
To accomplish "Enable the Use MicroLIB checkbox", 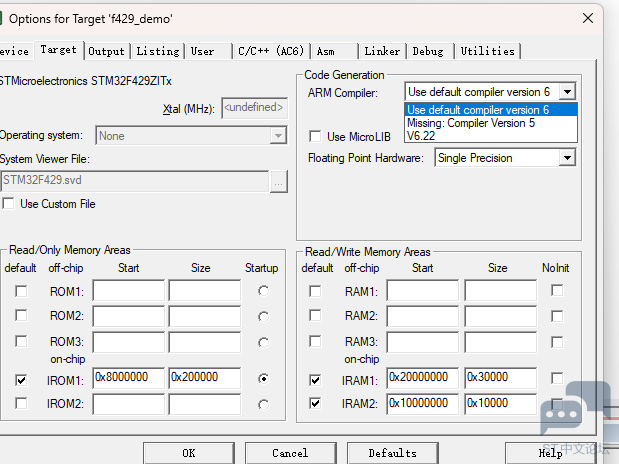I will tap(315, 137).
